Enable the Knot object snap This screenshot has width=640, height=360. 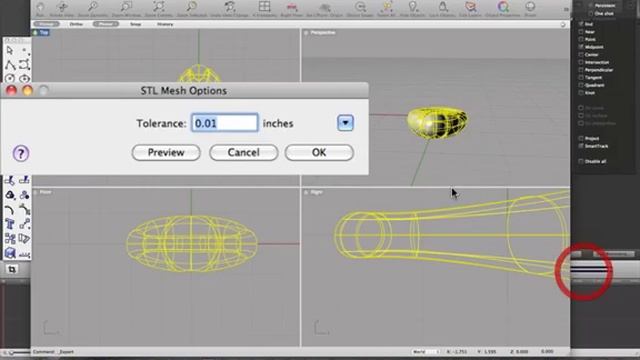pos(581,93)
